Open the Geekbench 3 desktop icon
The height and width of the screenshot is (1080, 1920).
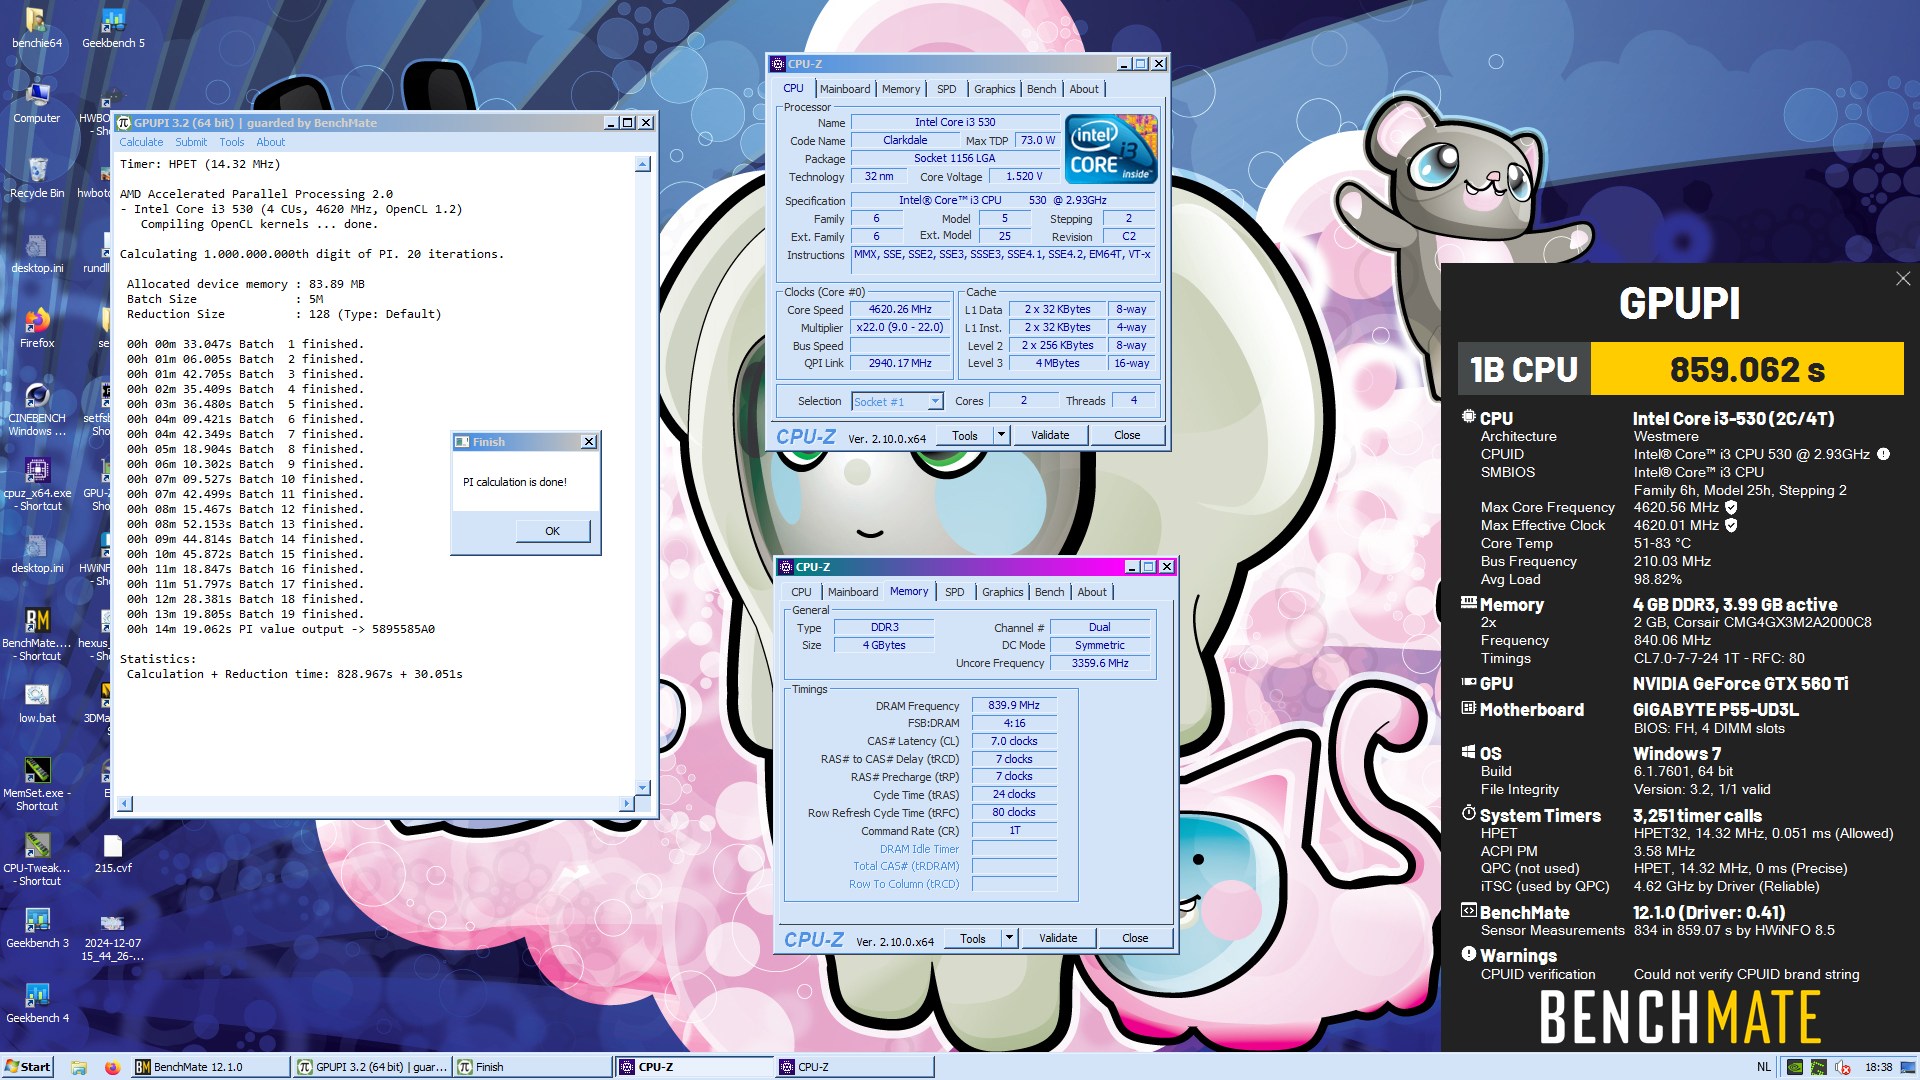point(37,928)
